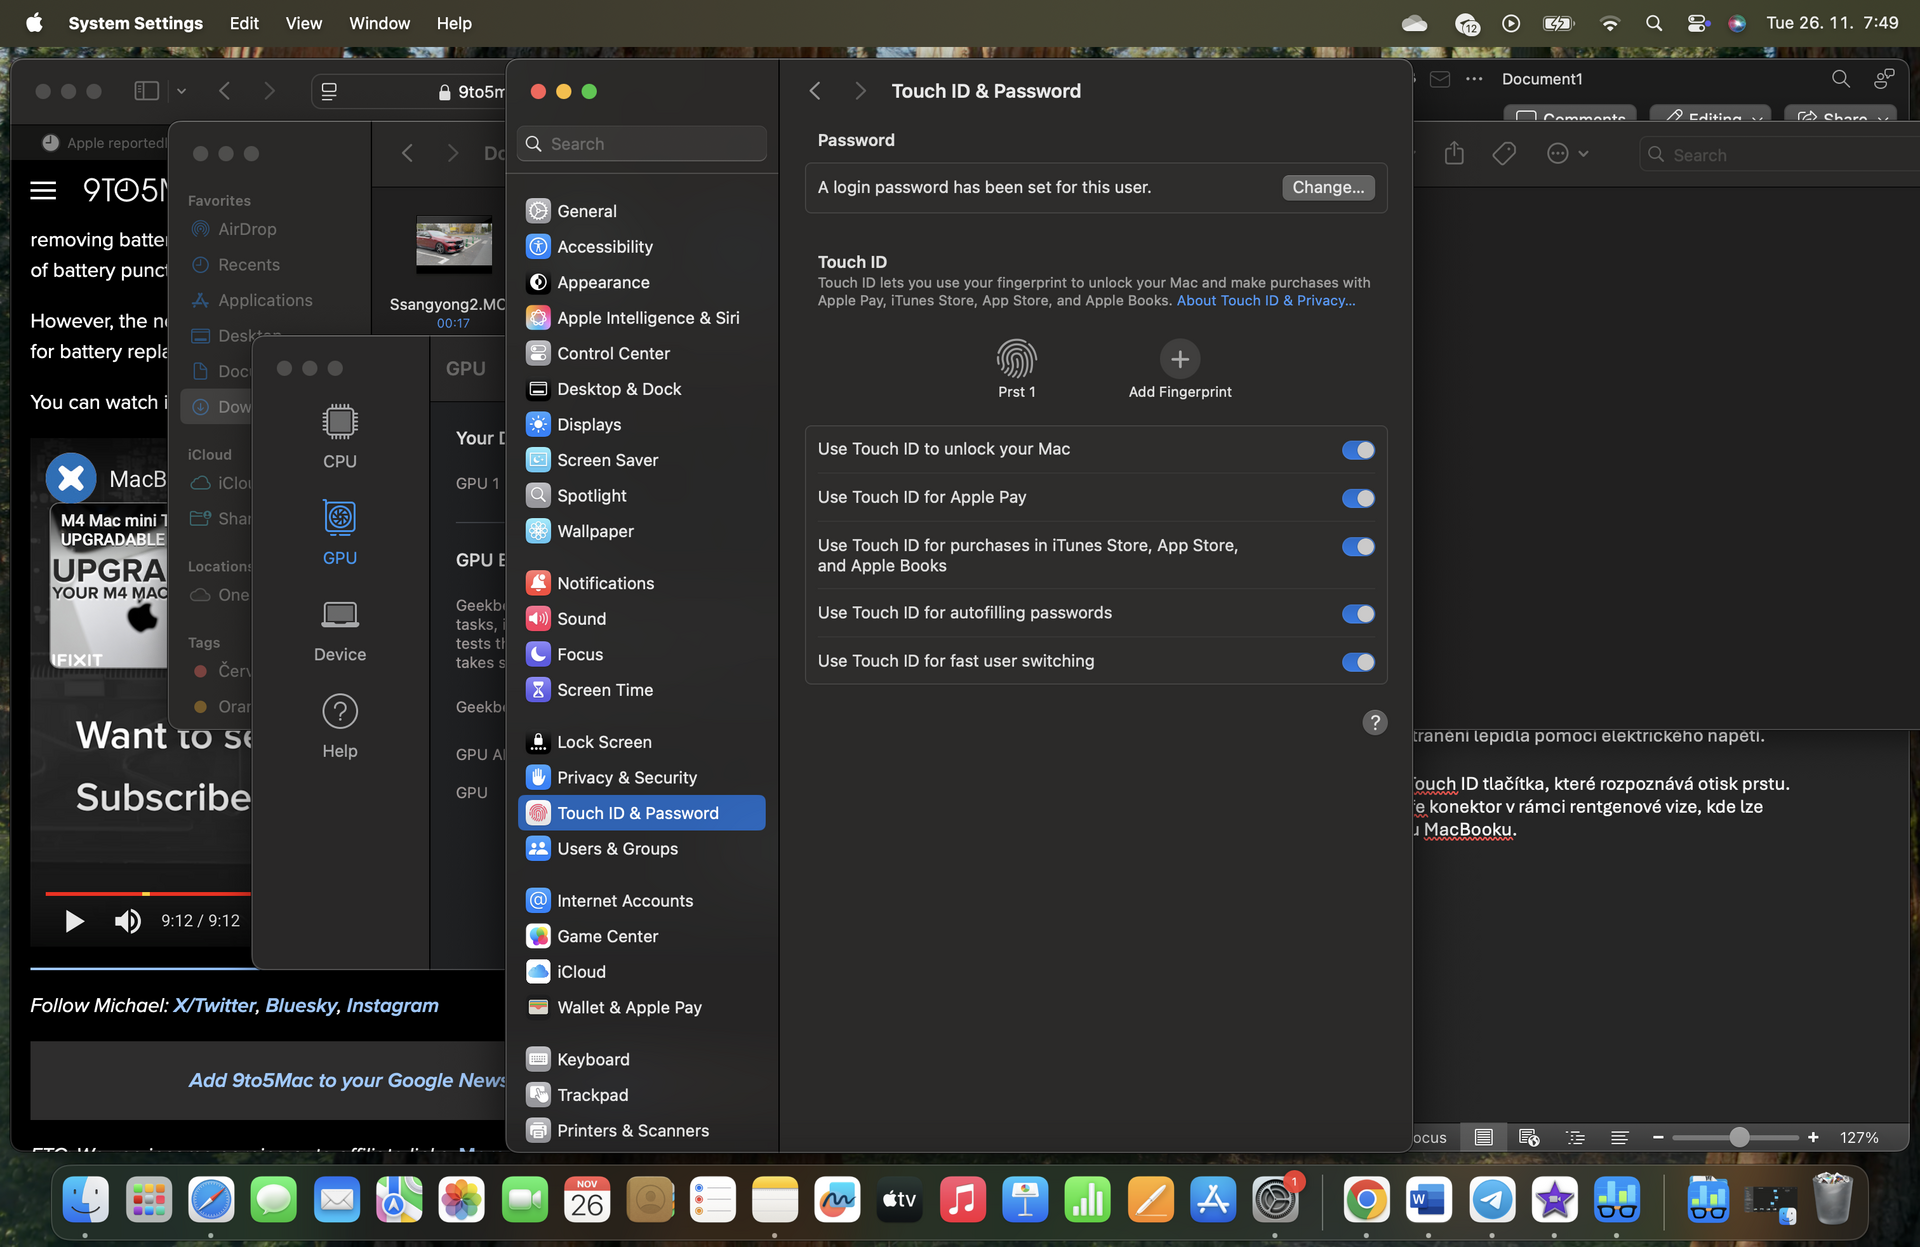Select Users & Groups settings
The height and width of the screenshot is (1247, 1920).
(x=617, y=848)
